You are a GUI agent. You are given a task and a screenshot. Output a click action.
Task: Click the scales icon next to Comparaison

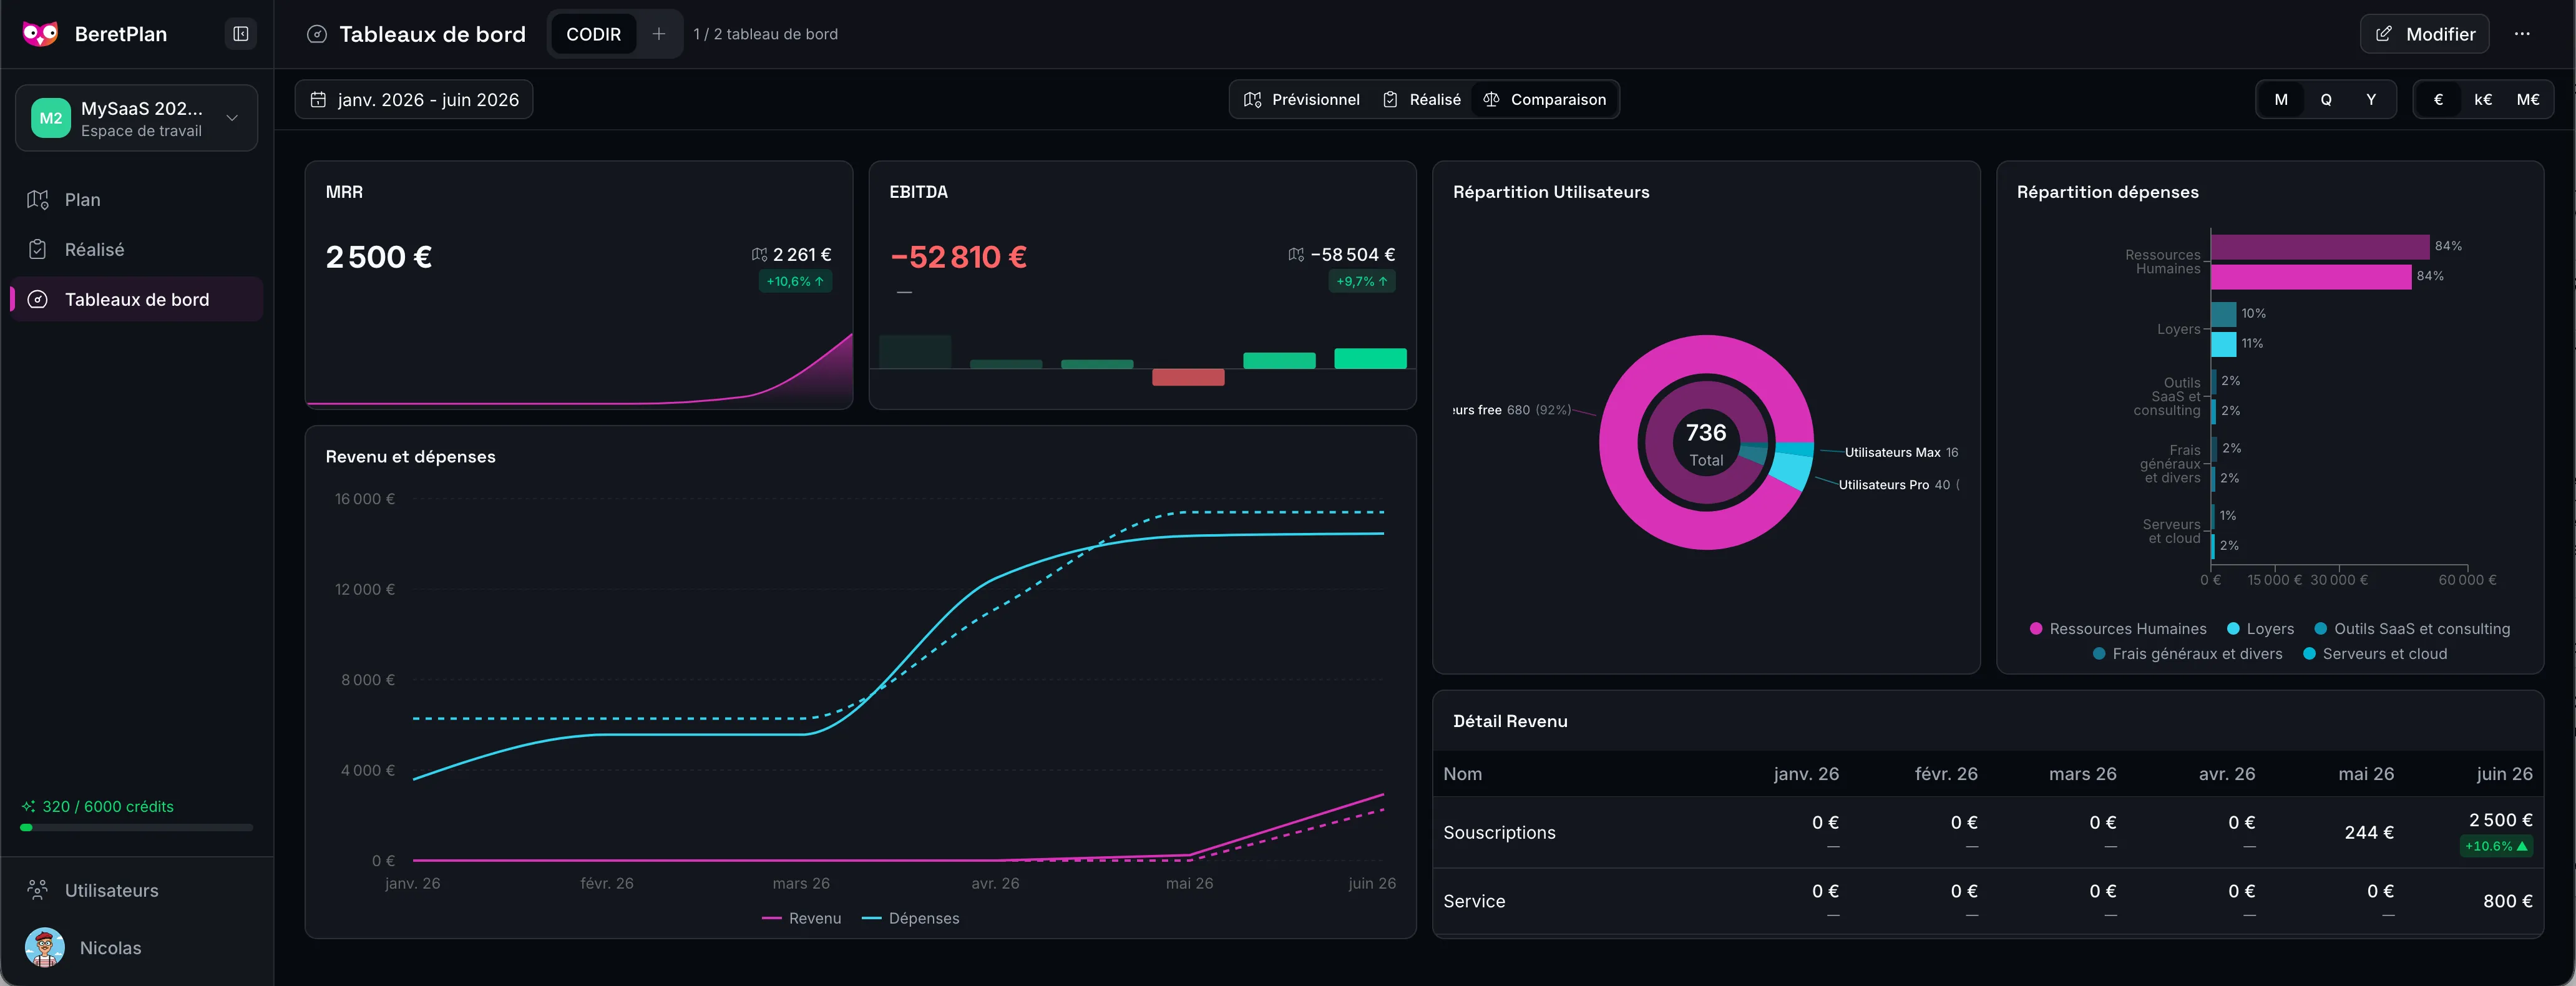pyautogui.click(x=1491, y=100)
